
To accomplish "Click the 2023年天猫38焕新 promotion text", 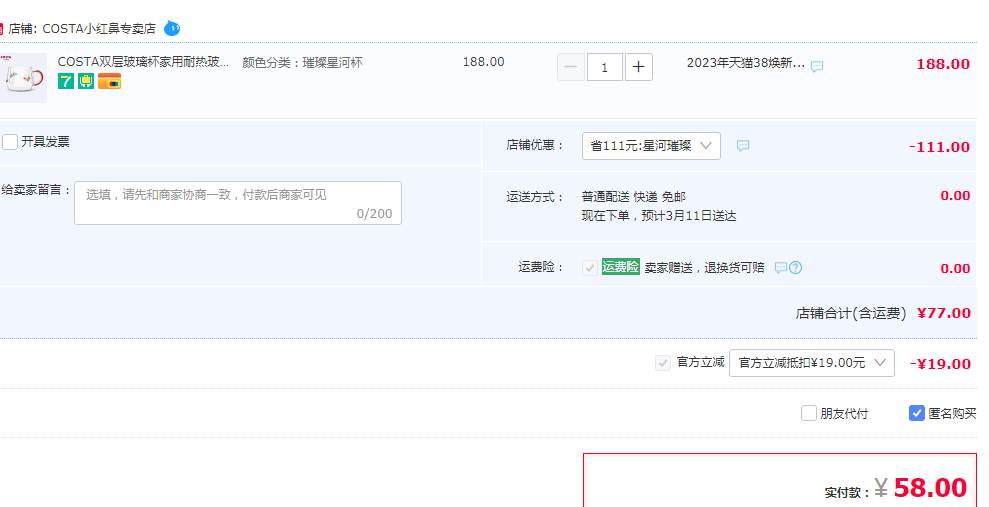I will point(746,63).
